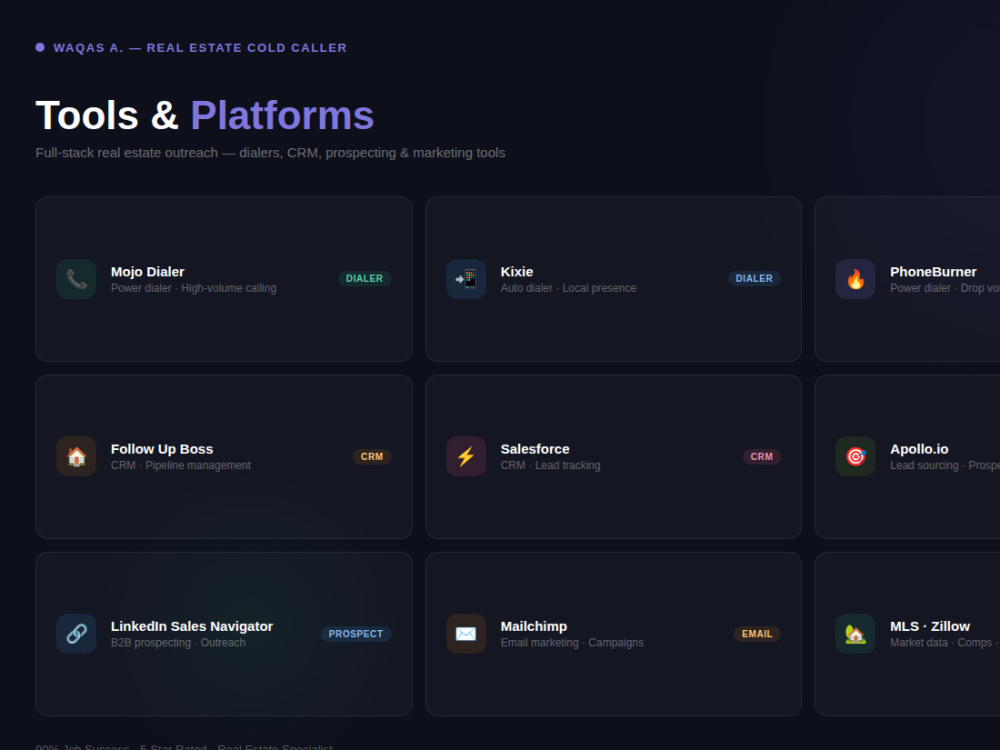The image size is (1000, 750).
Task: Click 'Power dialer · High-volume calling' description
Action: [x=194, y=288]
